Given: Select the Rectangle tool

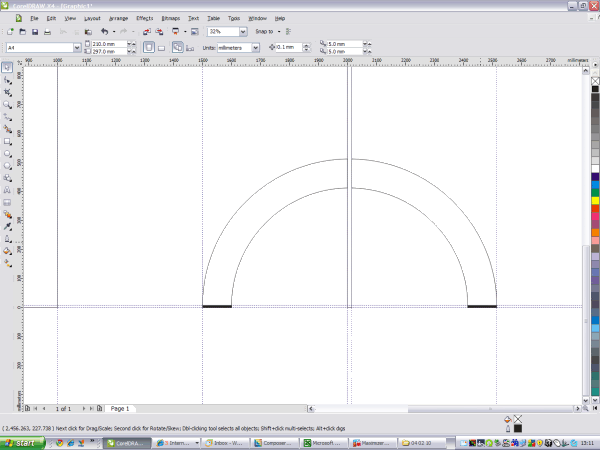Looking at the screenshot, I should pyautogui.click(x=7, y=141).
